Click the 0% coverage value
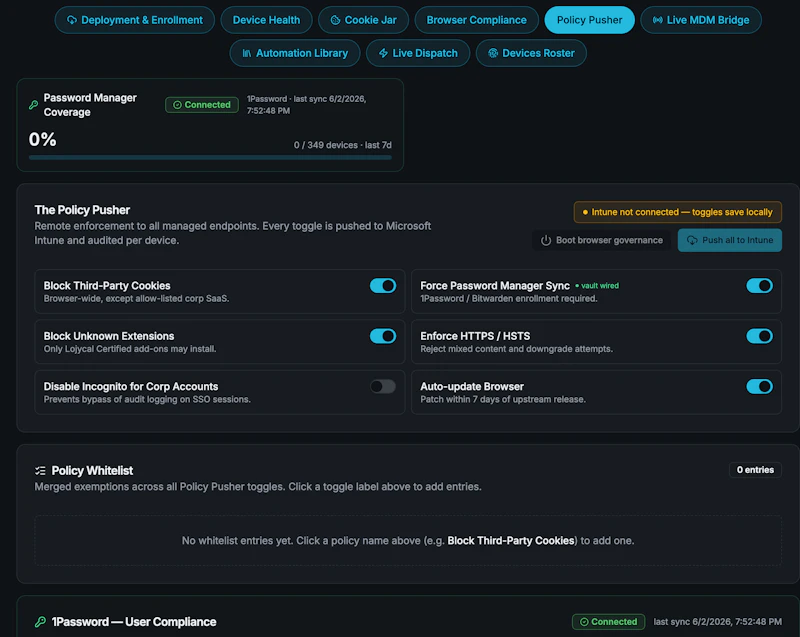The height and width of the screenshot is (637, 800). pos(42,139)
